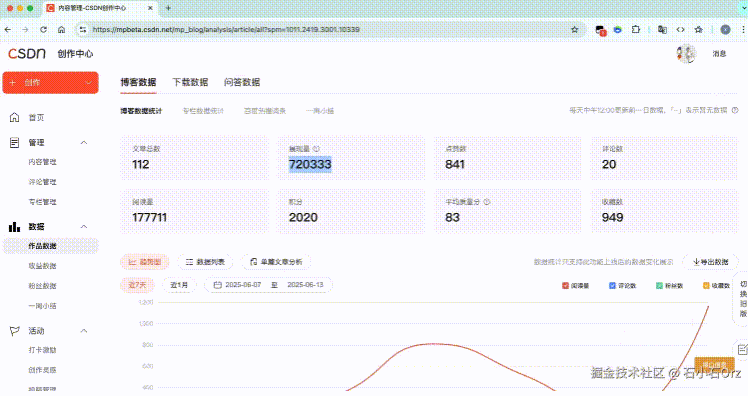Open 粉丝数据 in sidebar
This screenshot has width=748, height=396.
pyautogui.click(x=42, y=286)
